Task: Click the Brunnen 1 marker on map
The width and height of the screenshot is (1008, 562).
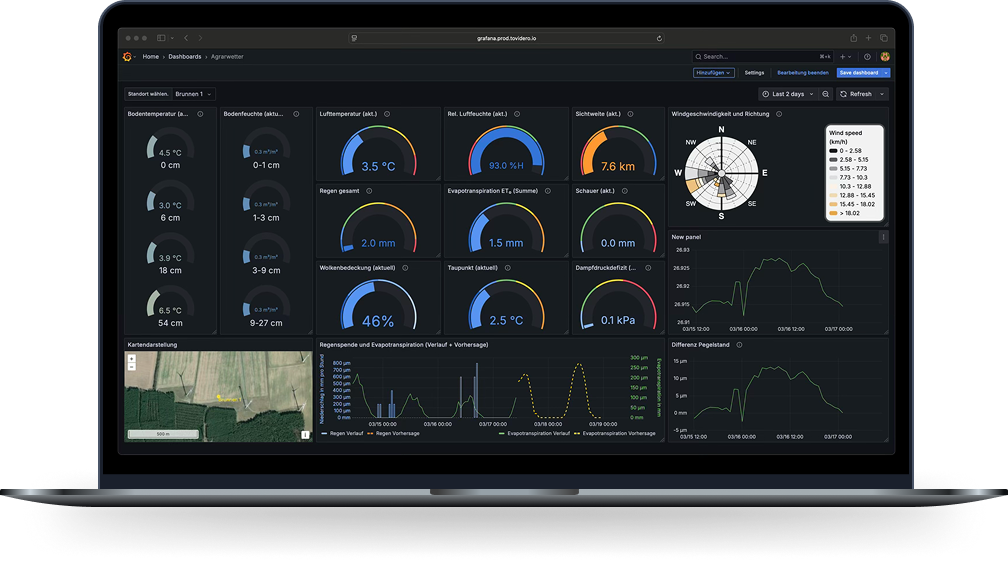Action: (x=219, y=397)
